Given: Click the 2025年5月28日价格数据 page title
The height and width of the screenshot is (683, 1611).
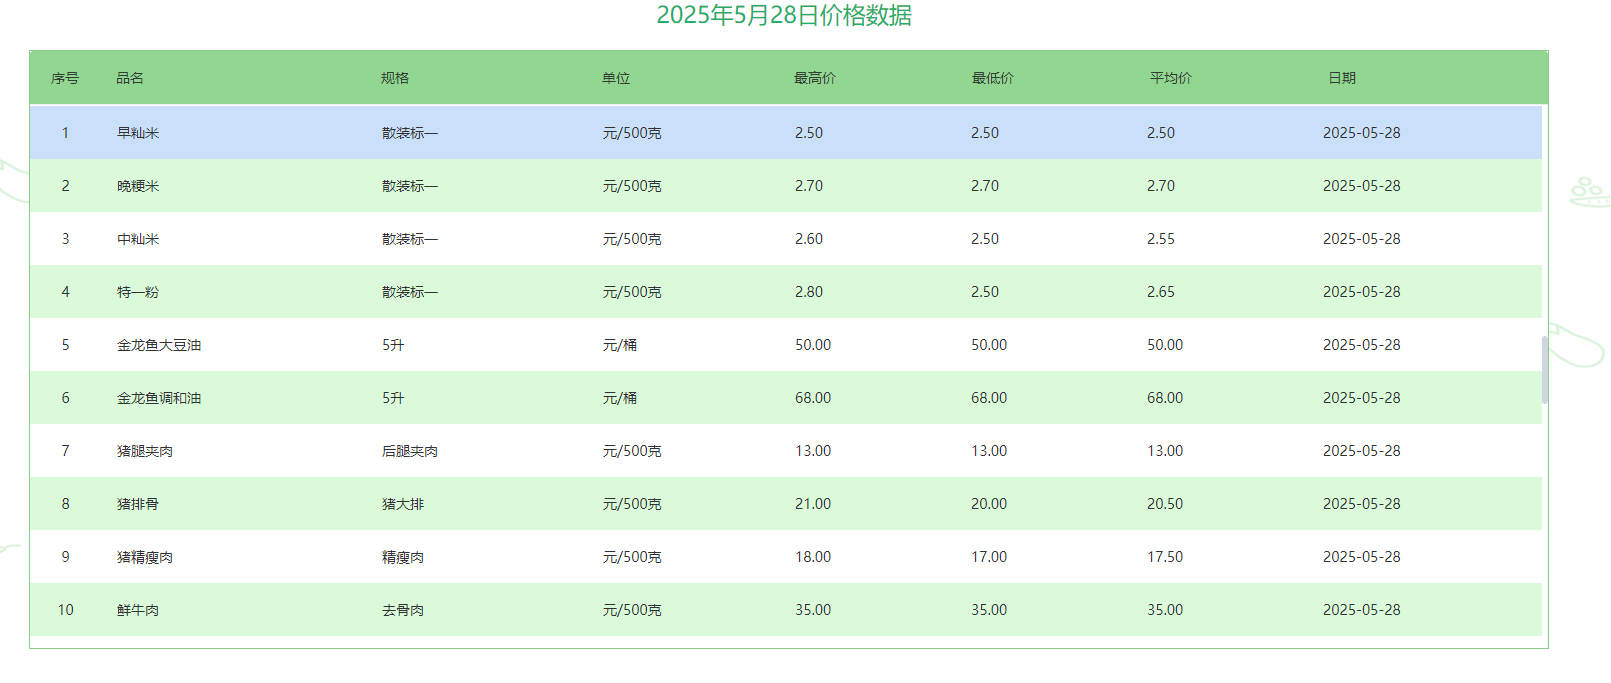Looking at the screenshot, I should 784,16.
